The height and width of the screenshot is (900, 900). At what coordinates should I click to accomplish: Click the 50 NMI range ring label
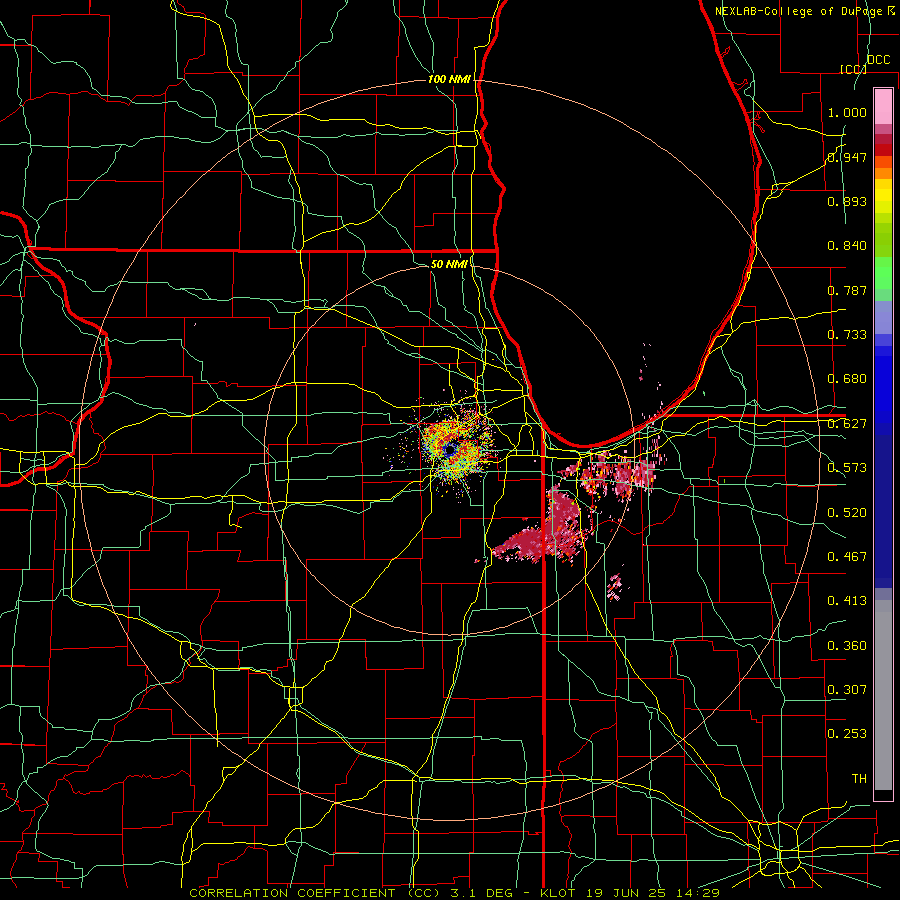449,264
